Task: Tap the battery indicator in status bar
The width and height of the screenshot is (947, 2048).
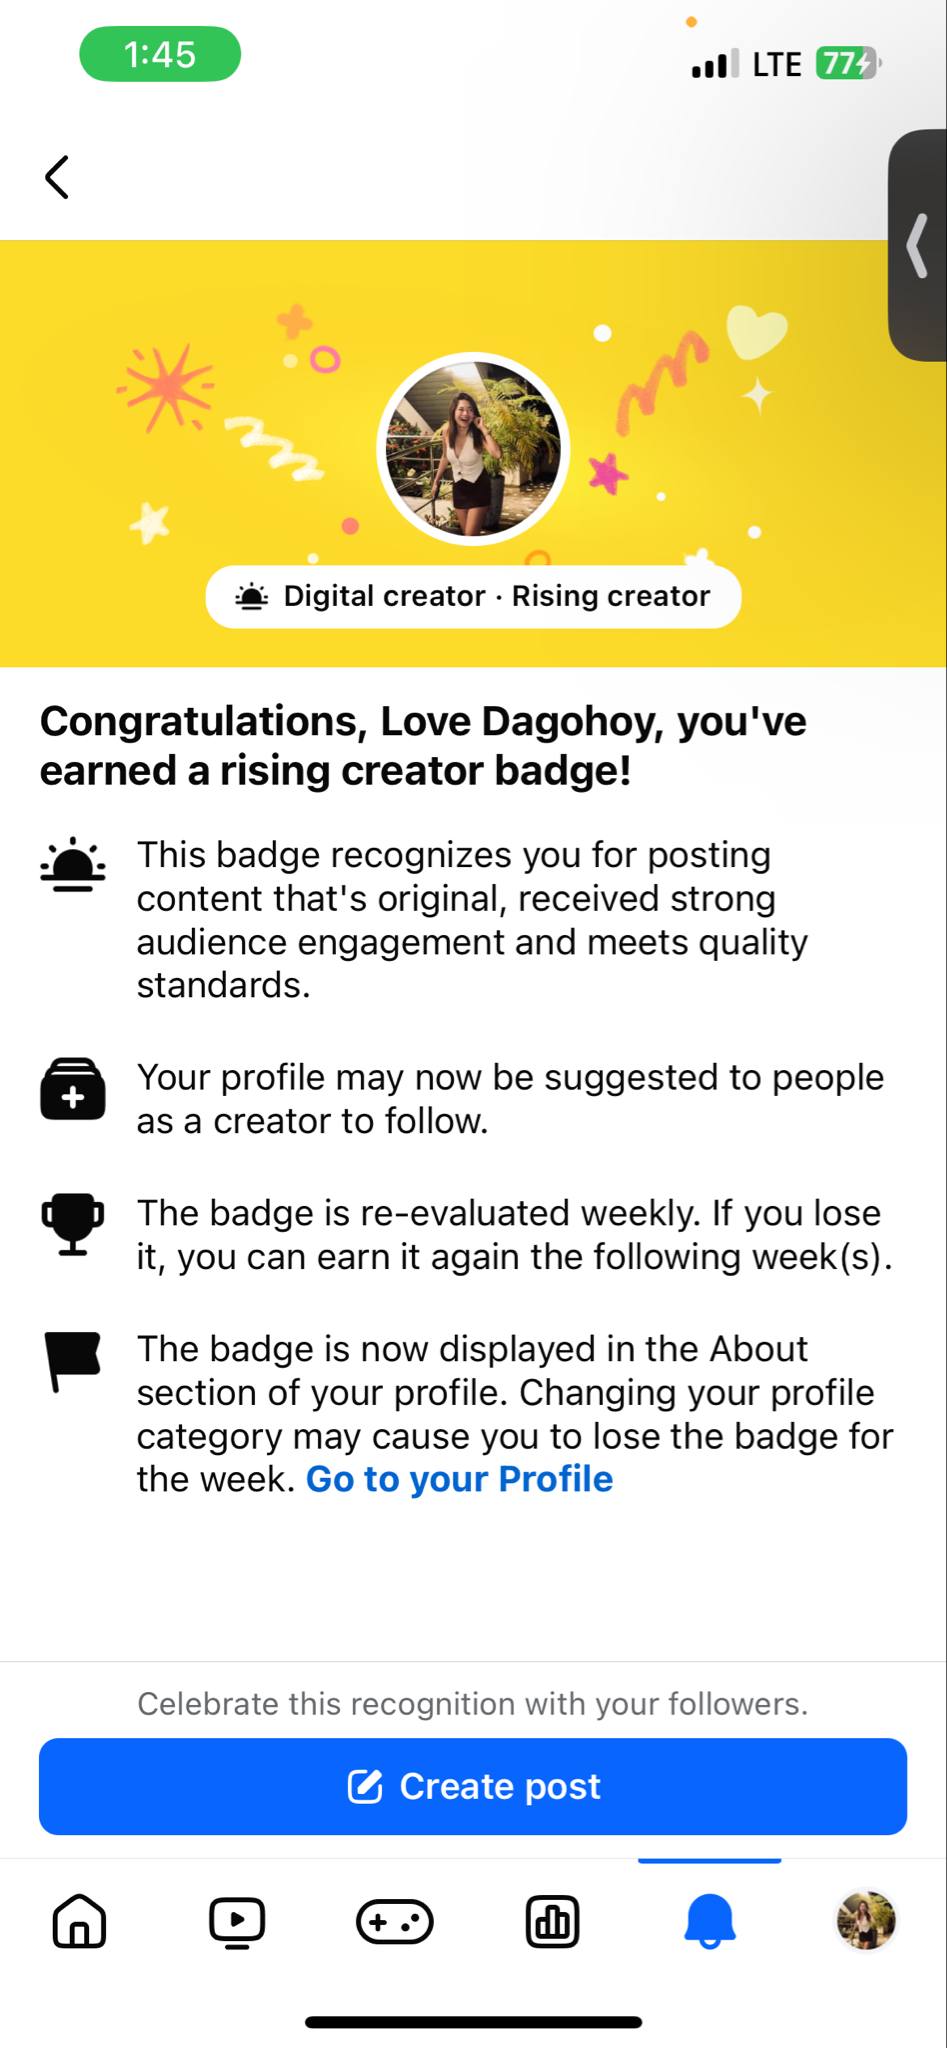Action: [848, 64]
